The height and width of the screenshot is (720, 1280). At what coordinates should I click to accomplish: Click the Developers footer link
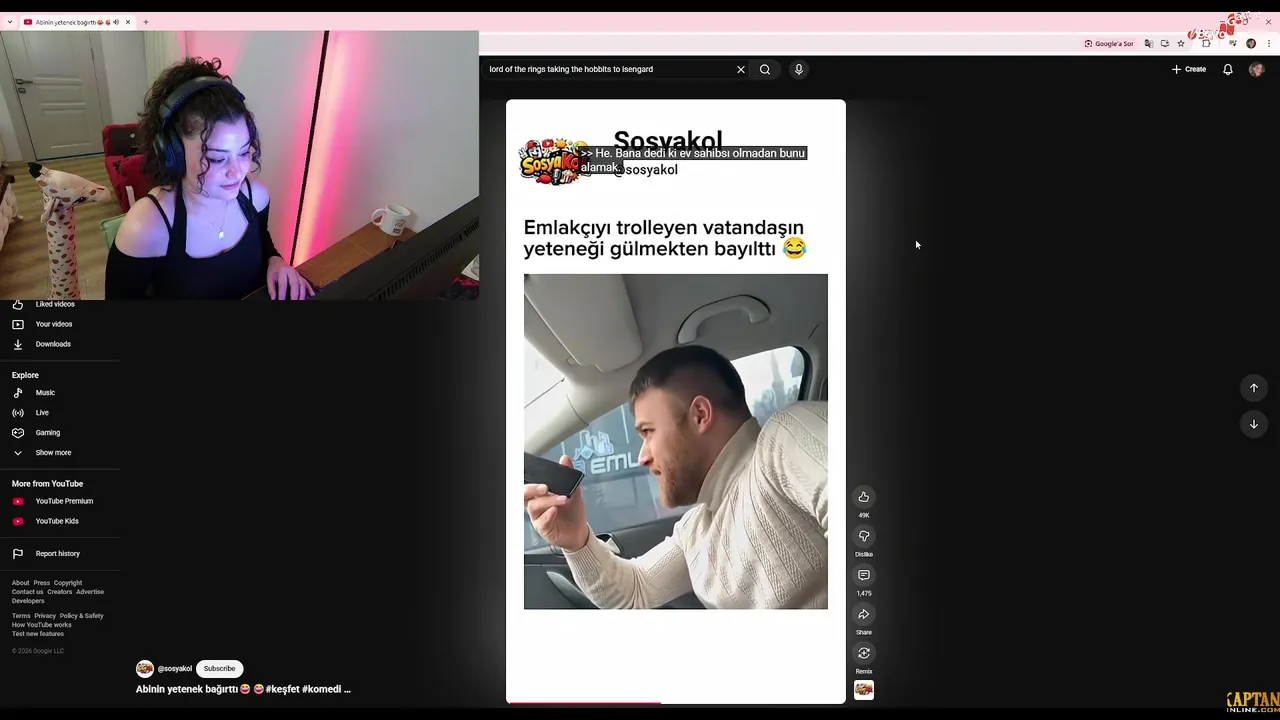click(x=28, y=601)
